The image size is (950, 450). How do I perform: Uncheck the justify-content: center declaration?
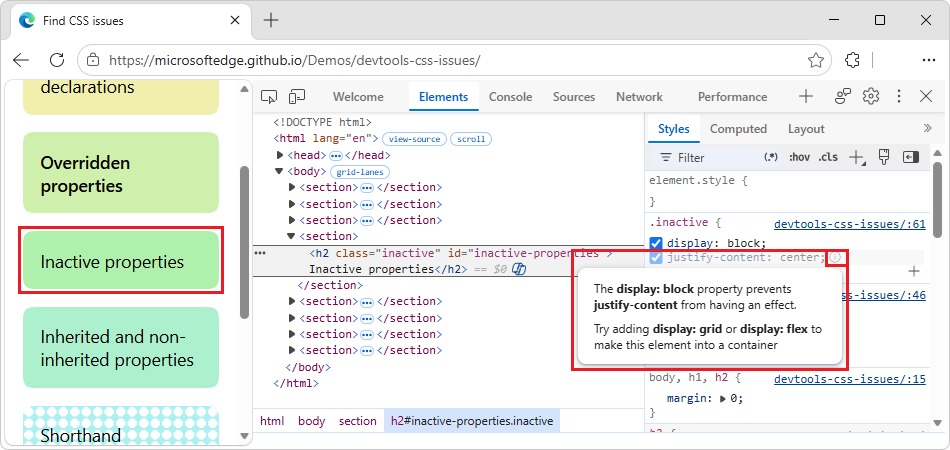pyautogui.click(x=656, y=258)
